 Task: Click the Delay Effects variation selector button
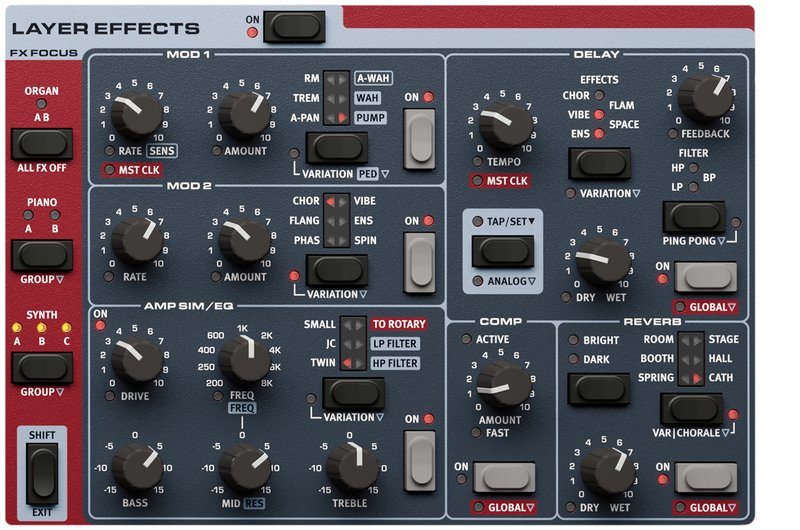(x=600, y=163)
